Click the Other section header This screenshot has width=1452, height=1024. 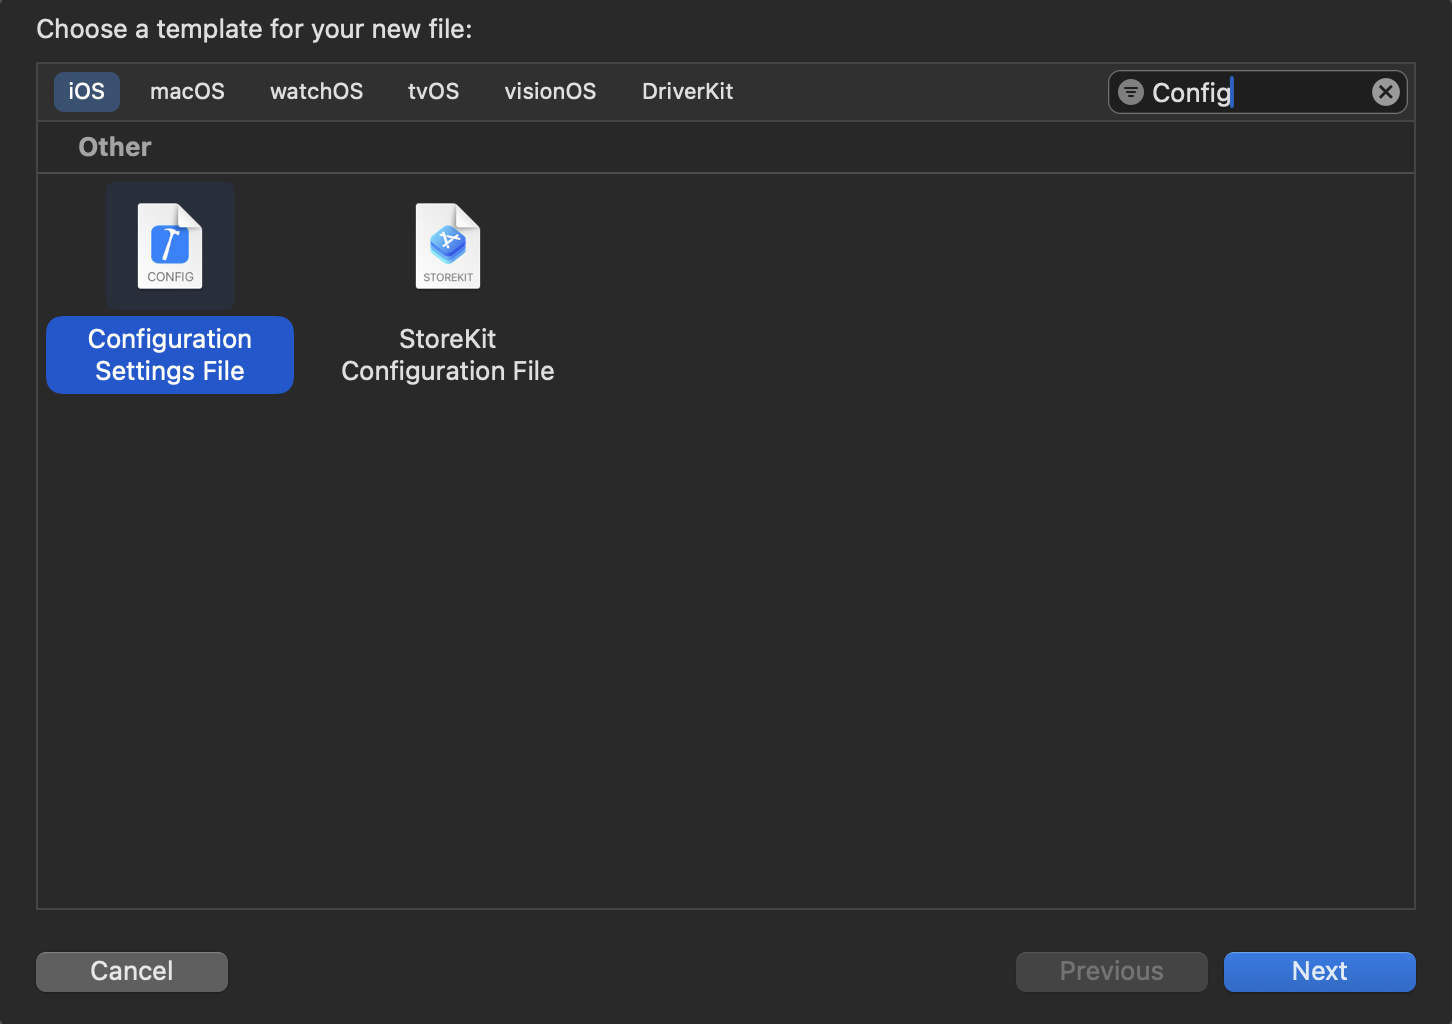[115, 147]
